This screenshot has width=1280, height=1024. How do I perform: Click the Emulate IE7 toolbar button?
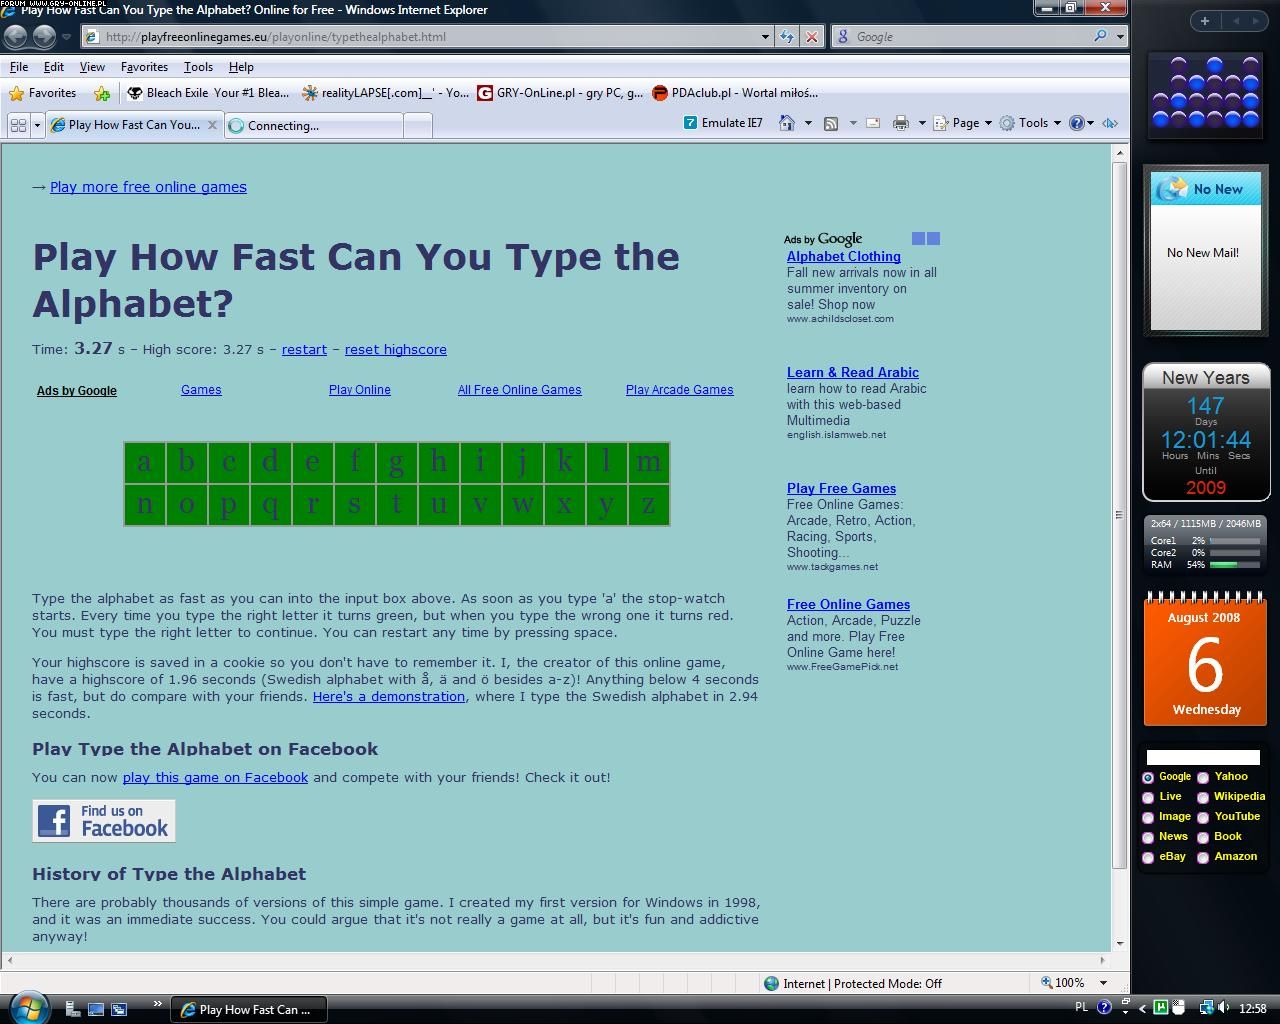(723, 123)
